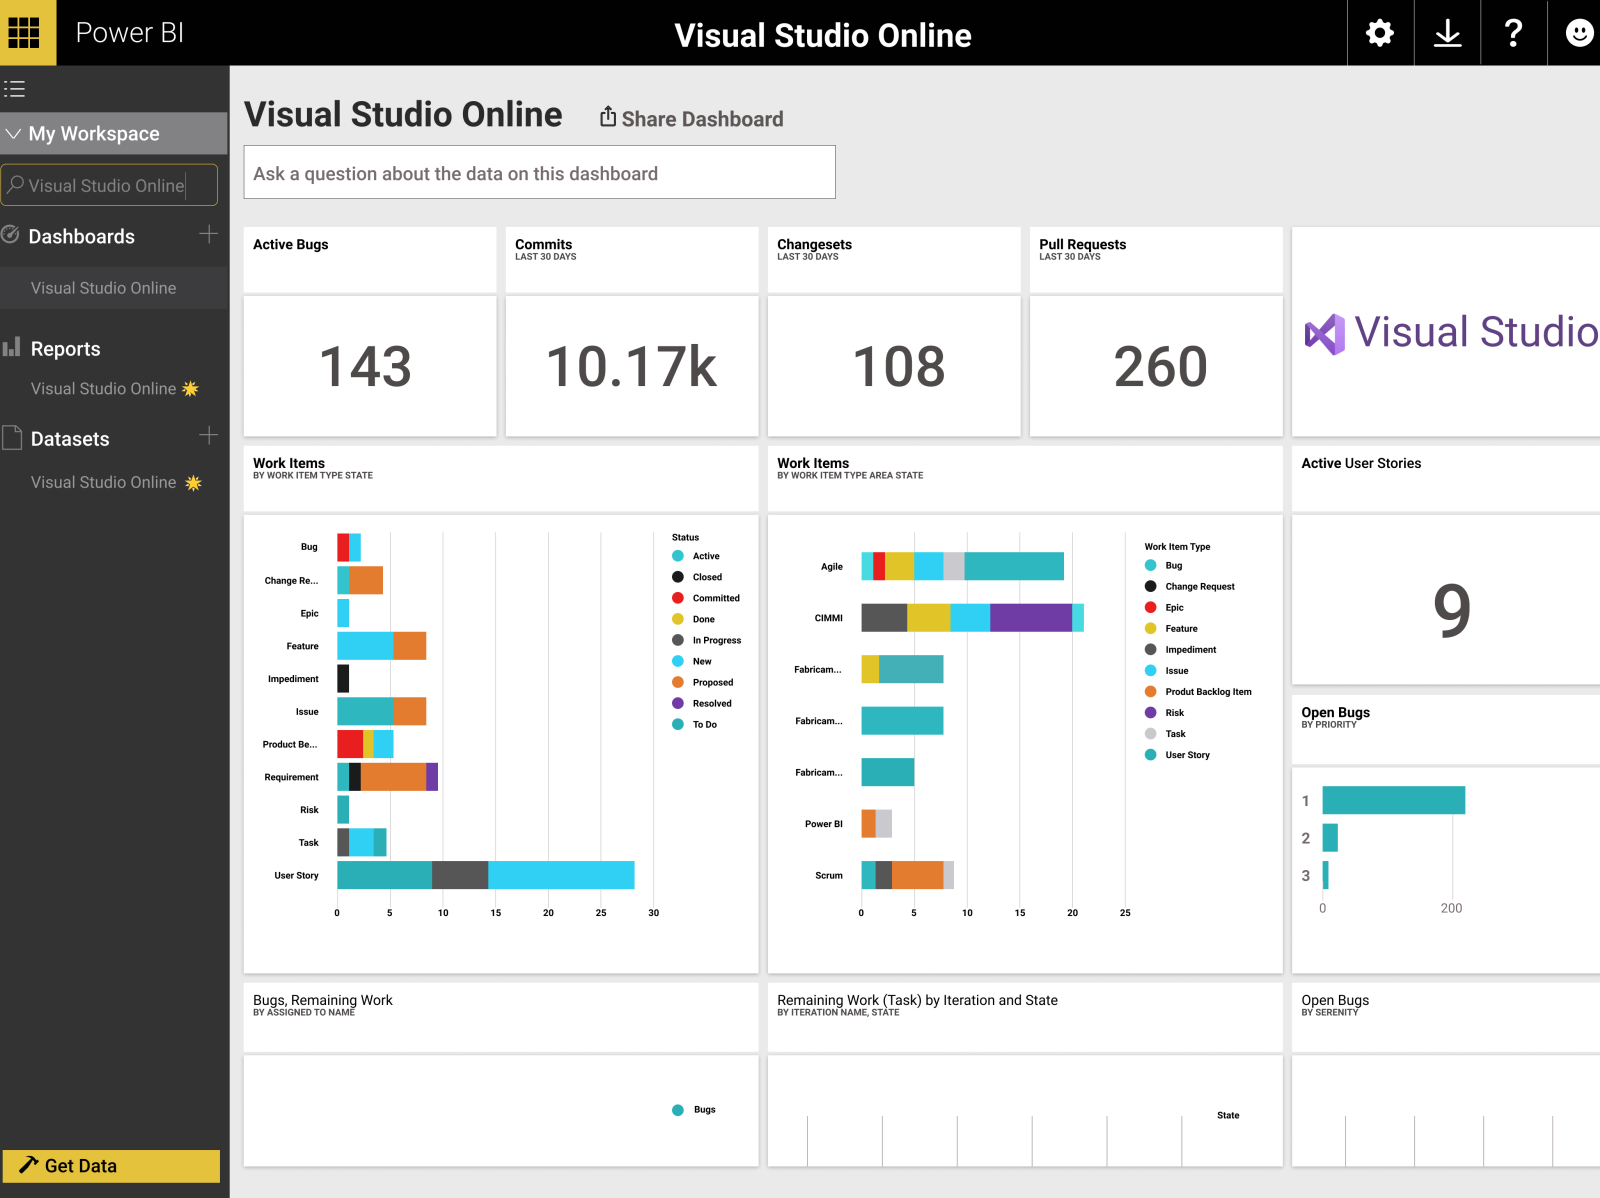Open help using the question mark icon
Image resolution: width=1600 pixels, height=1198 pixels.
coord(1513,32)
